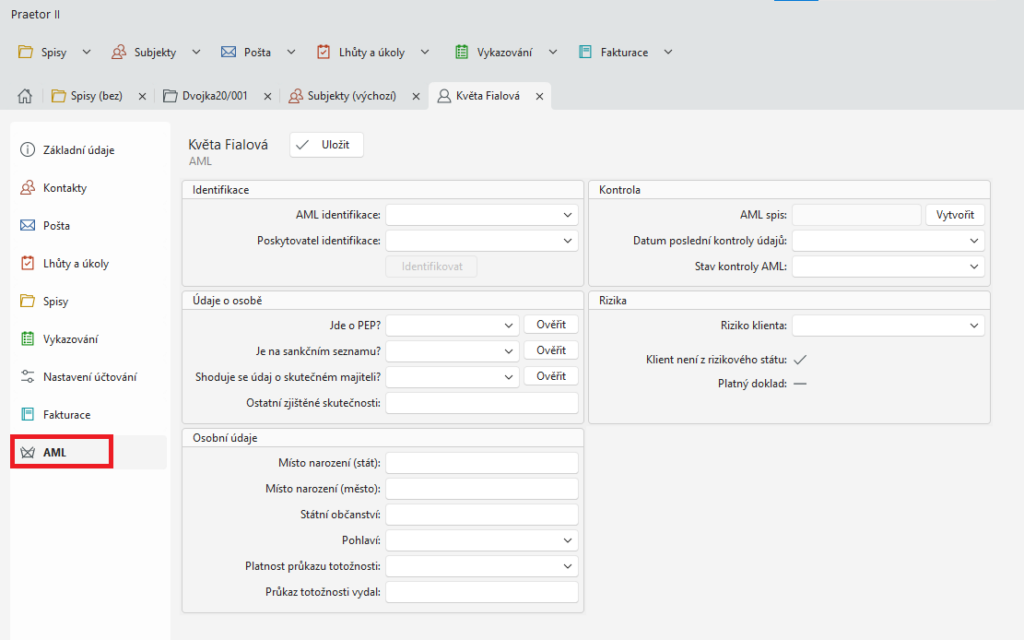The width and height of the screenshot is (1024, 640).
Task: Open Fakturace in left sidebar
Action: click(x=66, y=414)
